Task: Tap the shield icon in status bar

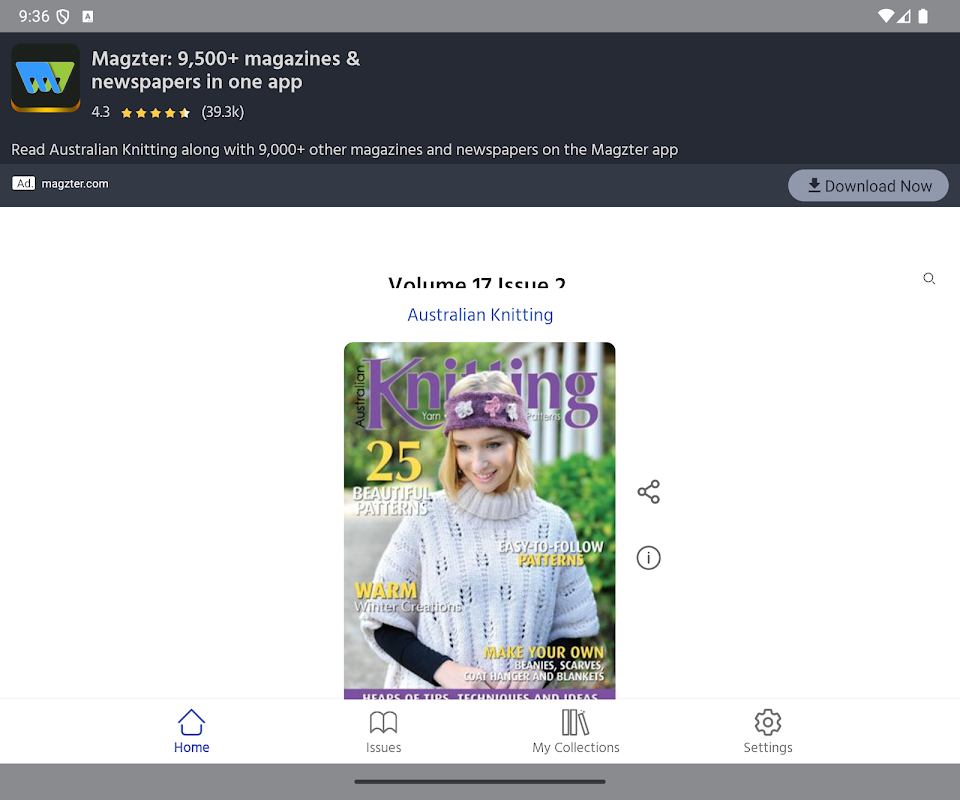Action: click(62, 17)
